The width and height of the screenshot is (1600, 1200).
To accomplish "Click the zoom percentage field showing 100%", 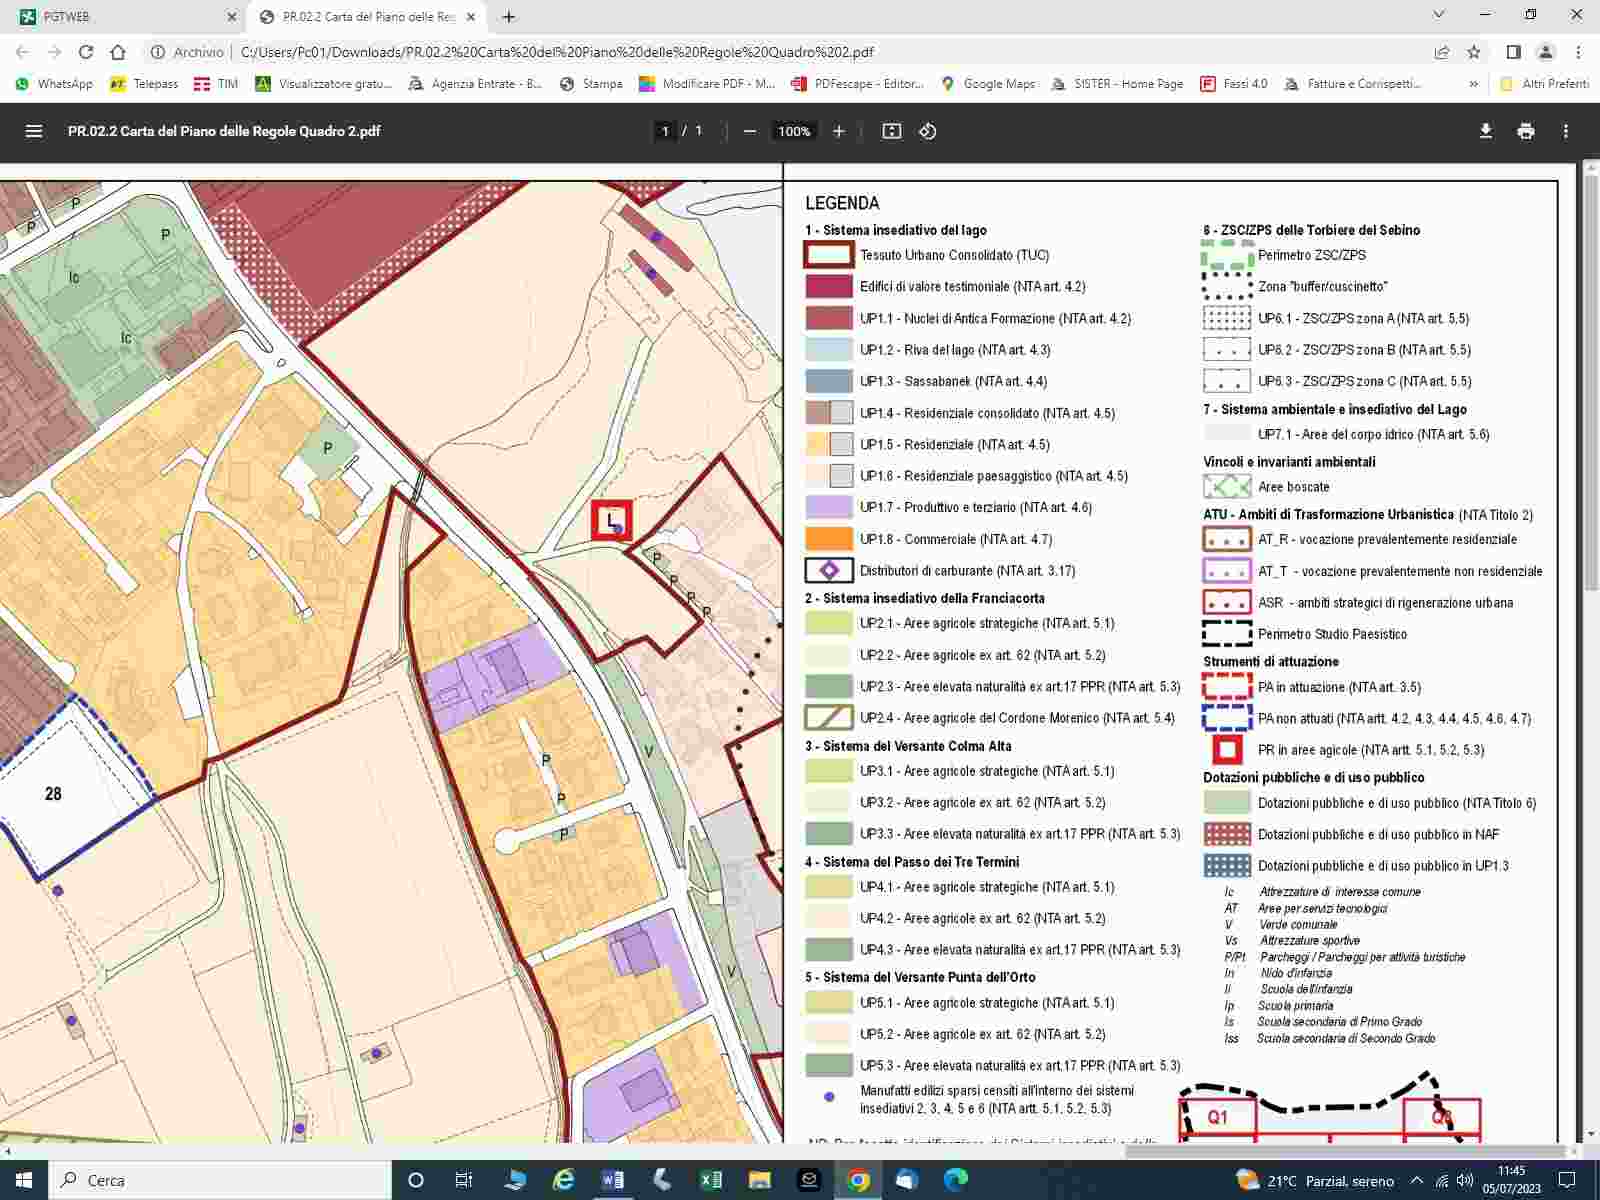I will [794, 131].
